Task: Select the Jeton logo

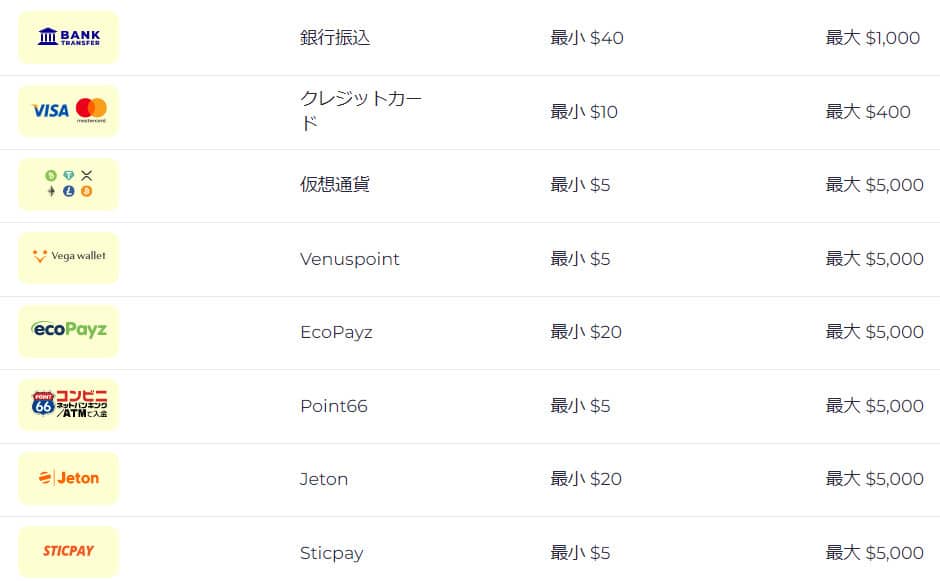Action: [68, 478]
